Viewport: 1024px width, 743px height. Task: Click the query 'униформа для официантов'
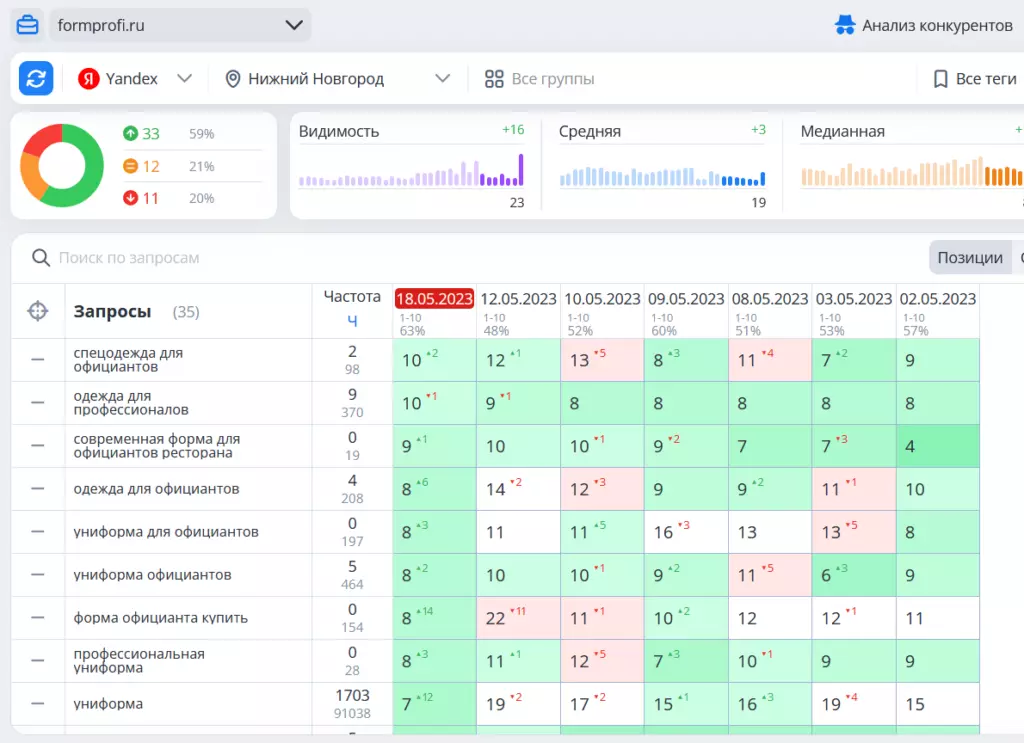click(x=166, y=531)
